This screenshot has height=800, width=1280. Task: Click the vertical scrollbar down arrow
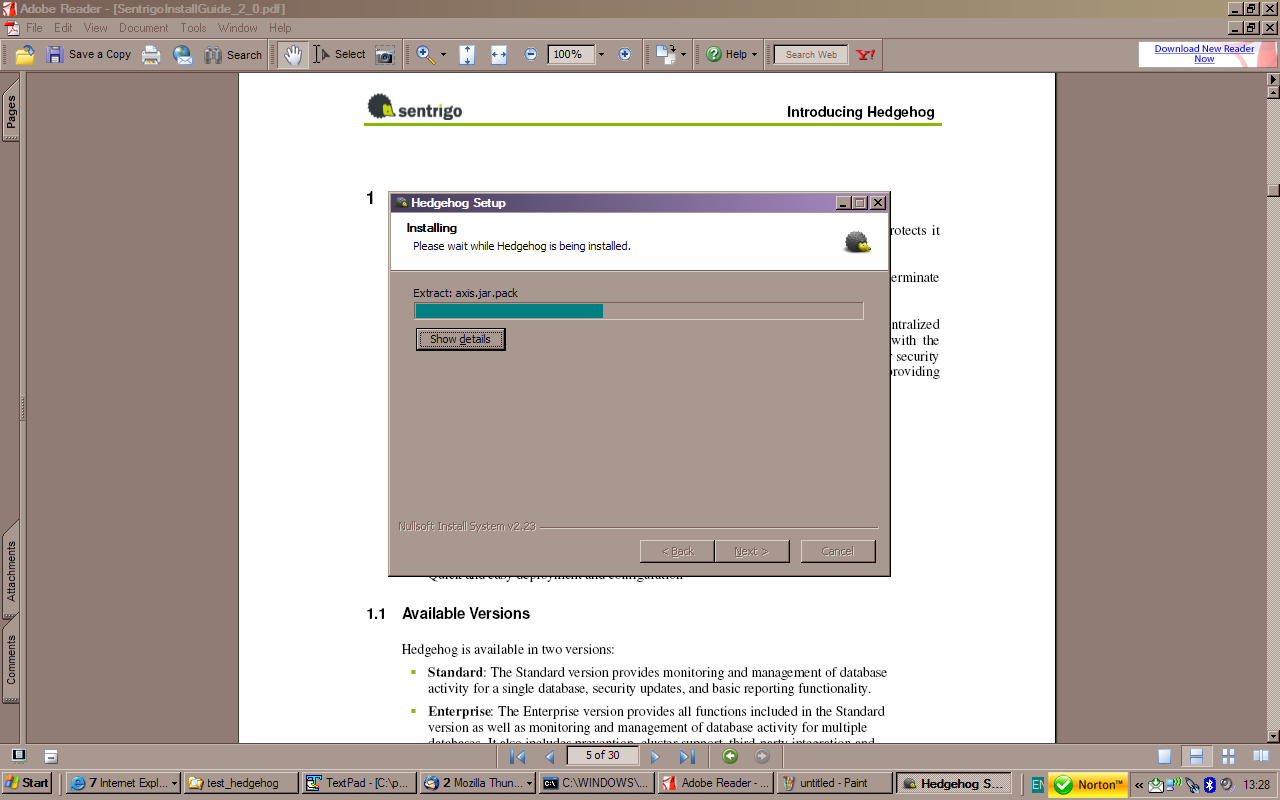coord(1273,735)
